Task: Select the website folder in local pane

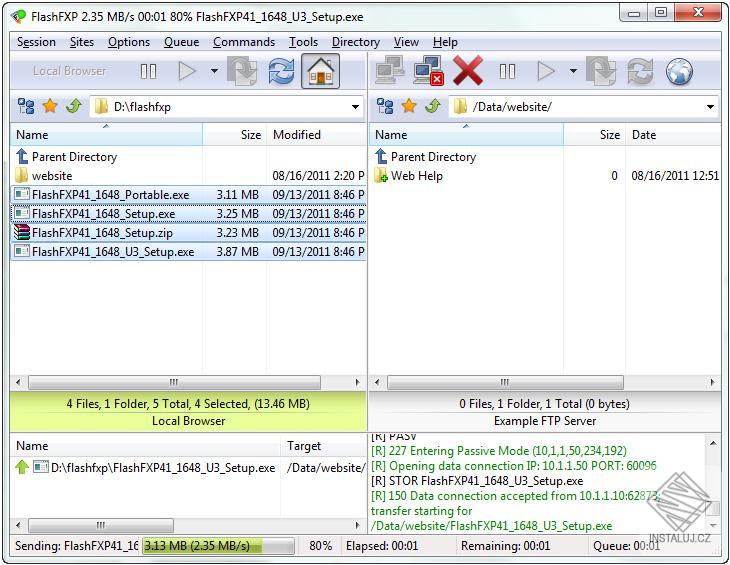Action: pyautogui.click(x=189, y=176)
